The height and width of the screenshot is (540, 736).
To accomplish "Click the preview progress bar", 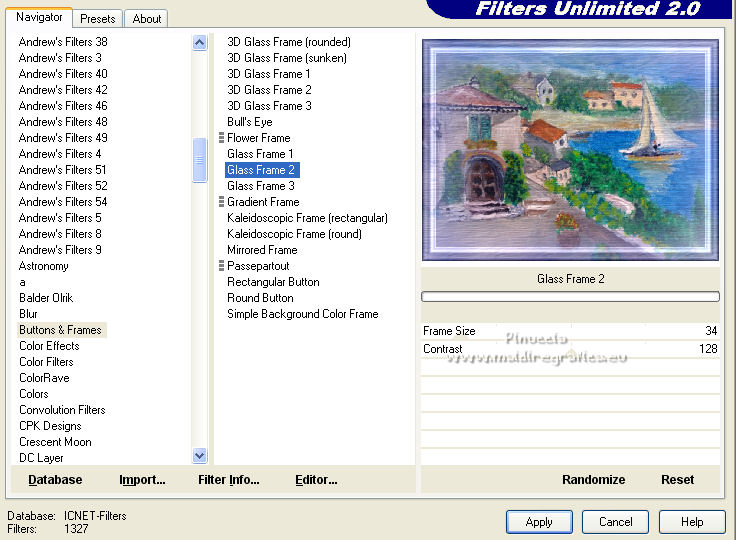I will pos(570,296).
